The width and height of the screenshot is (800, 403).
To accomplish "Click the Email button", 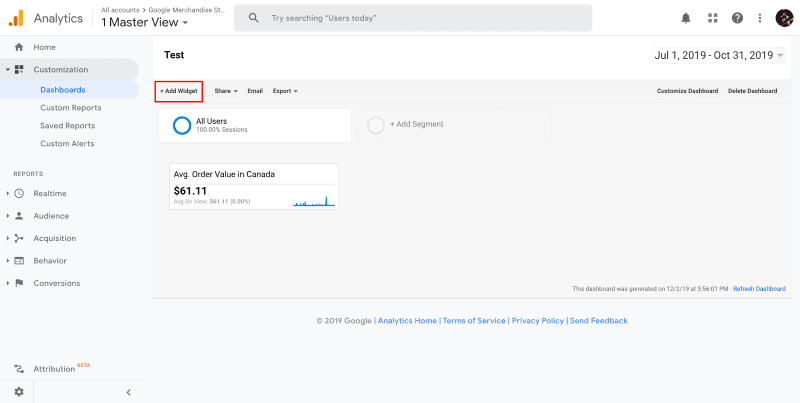I will pos(255,91).
